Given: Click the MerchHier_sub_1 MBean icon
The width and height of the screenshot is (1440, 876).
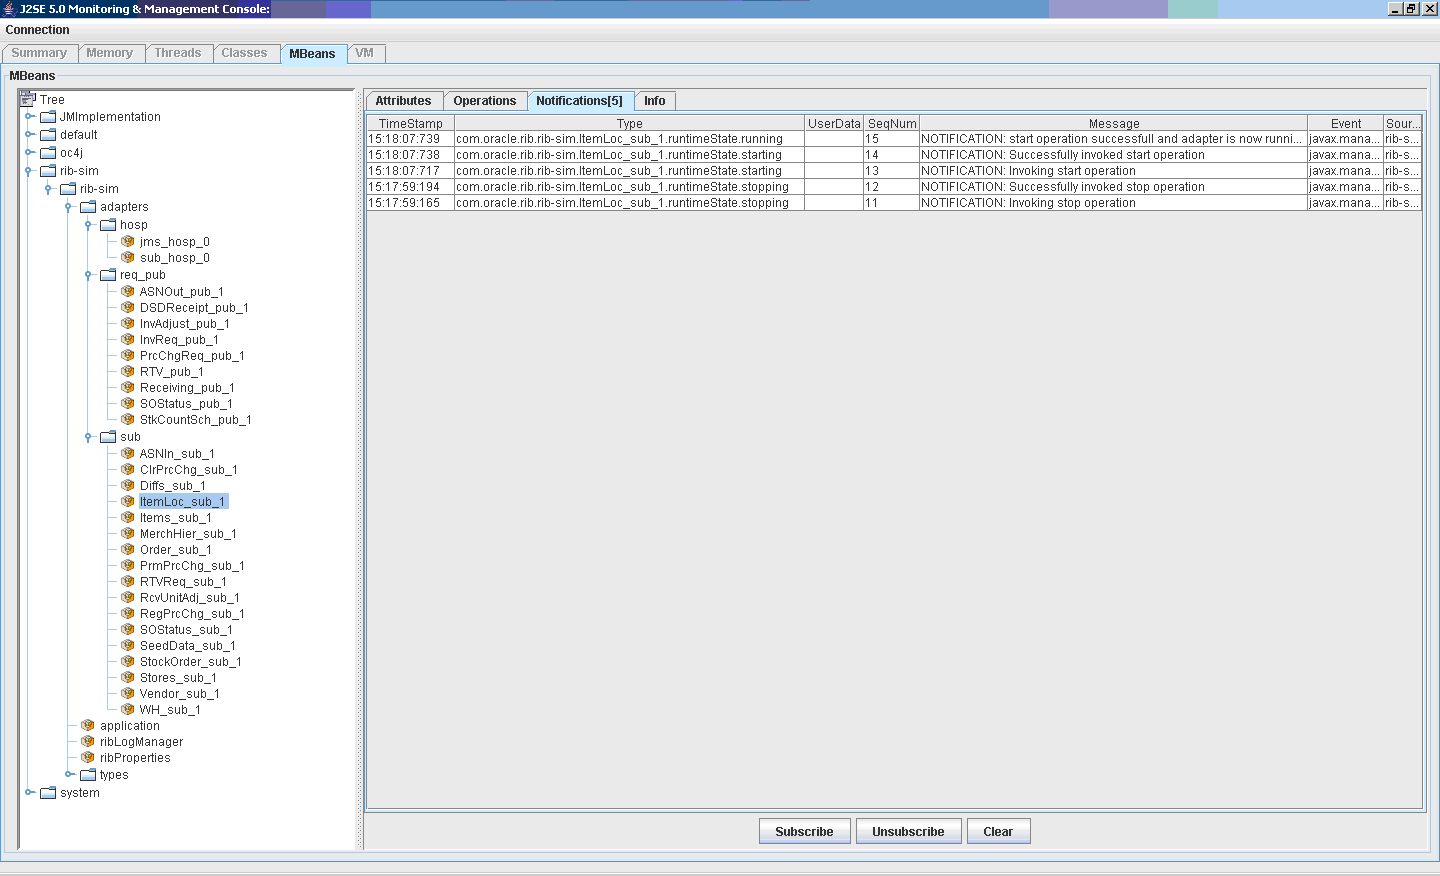Looking at the screenshot, I should 128,533.
